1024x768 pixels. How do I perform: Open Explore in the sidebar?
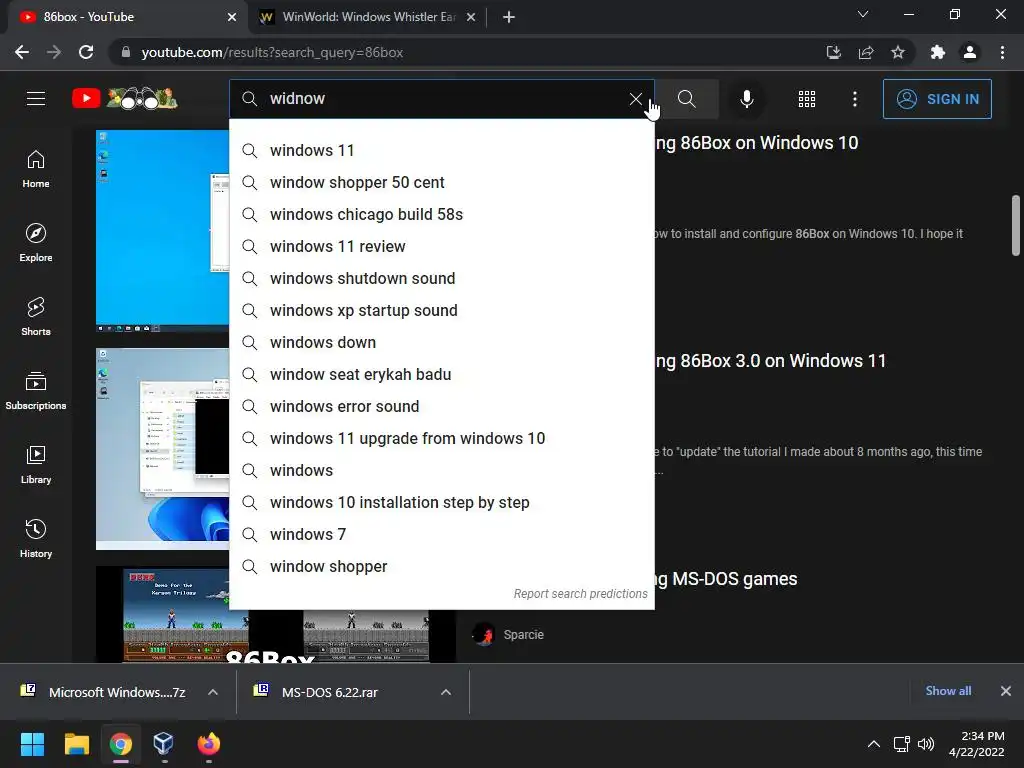coord(36,243)
